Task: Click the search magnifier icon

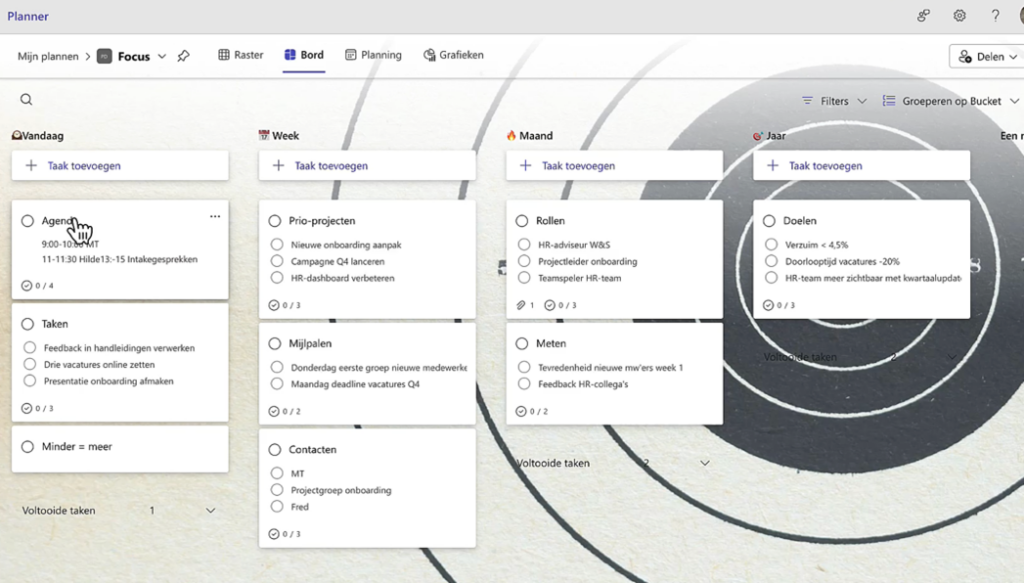Action: (27, 100)
